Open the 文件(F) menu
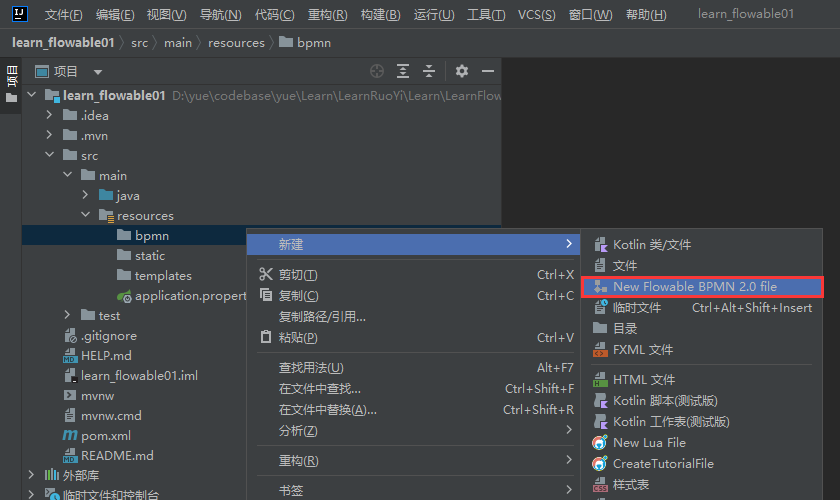This screenshot has width=840, height=500. (x=64, y=14)
